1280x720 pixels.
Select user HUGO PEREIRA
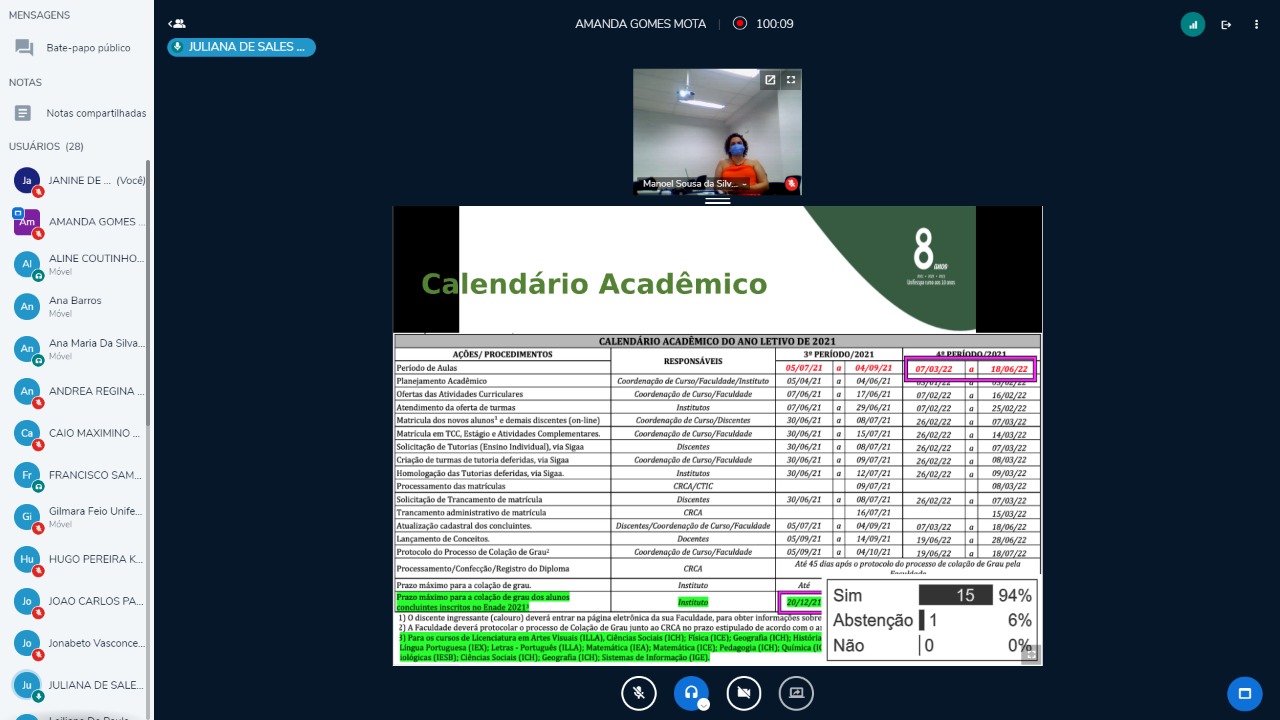(x=78, y=559)
